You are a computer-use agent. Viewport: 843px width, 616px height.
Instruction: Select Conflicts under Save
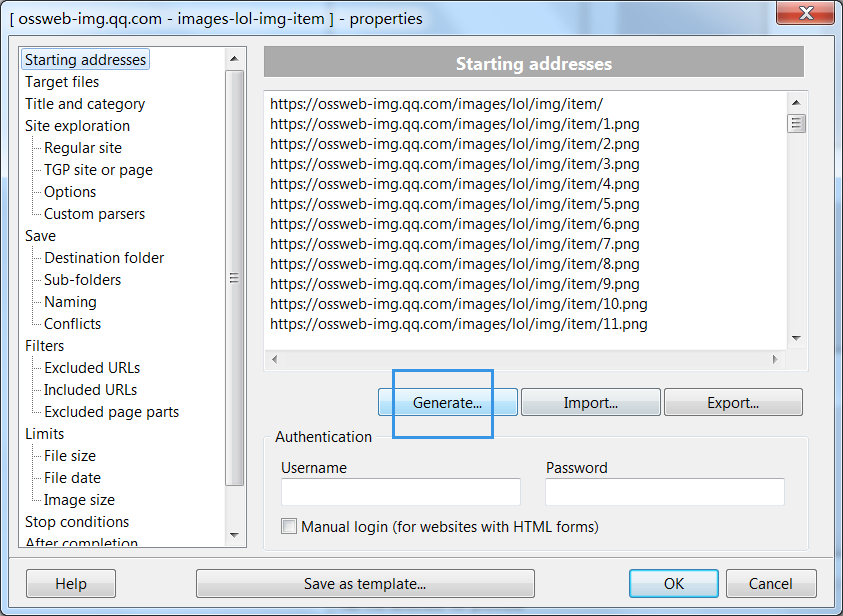(x=72, y=324)
